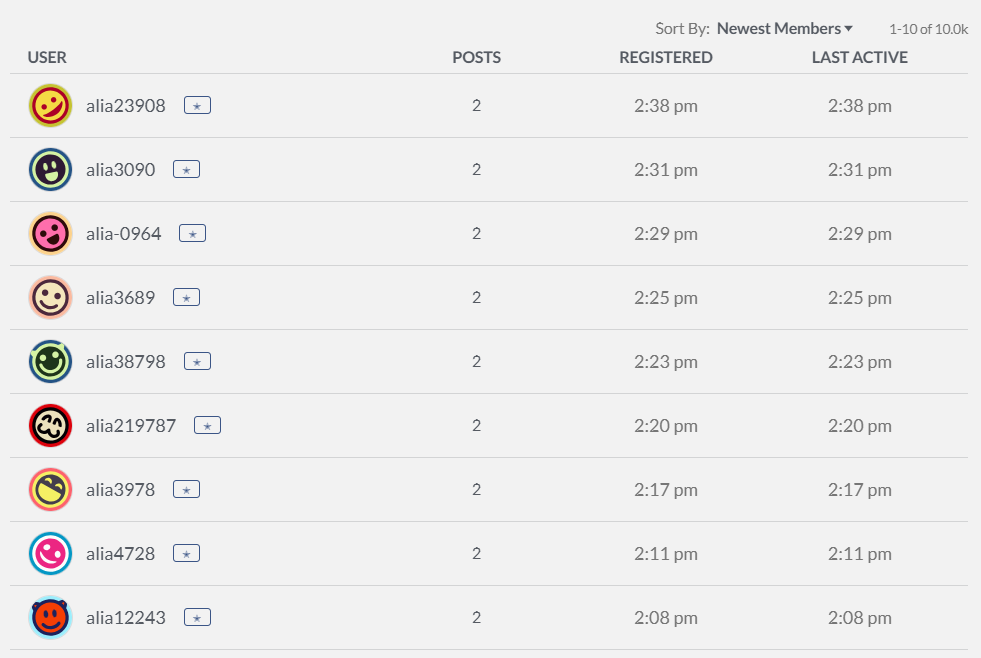Click the star badge beside alia3090

(x=186, y=170)
